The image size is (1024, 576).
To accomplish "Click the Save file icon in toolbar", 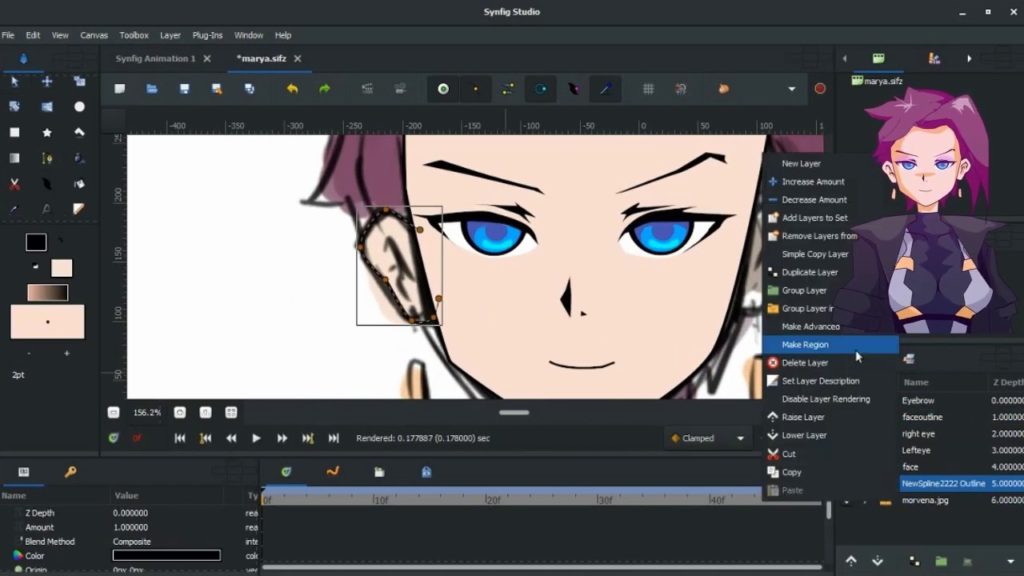I will [184, 89].
